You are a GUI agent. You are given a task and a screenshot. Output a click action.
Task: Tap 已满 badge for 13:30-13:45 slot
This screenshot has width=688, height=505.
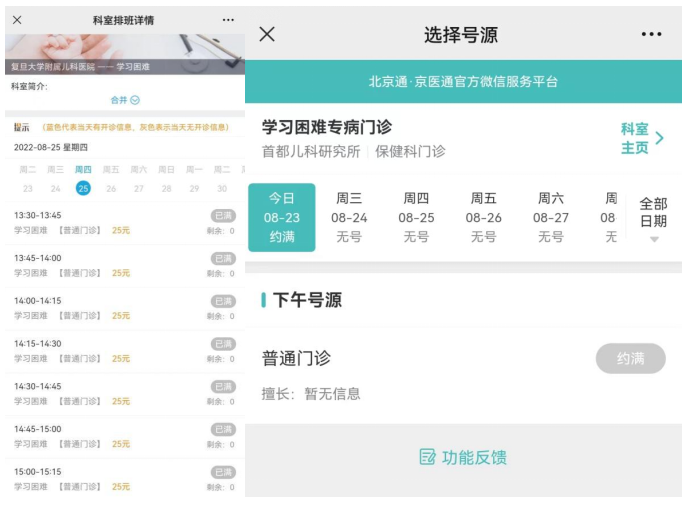[x=223, y=215]
